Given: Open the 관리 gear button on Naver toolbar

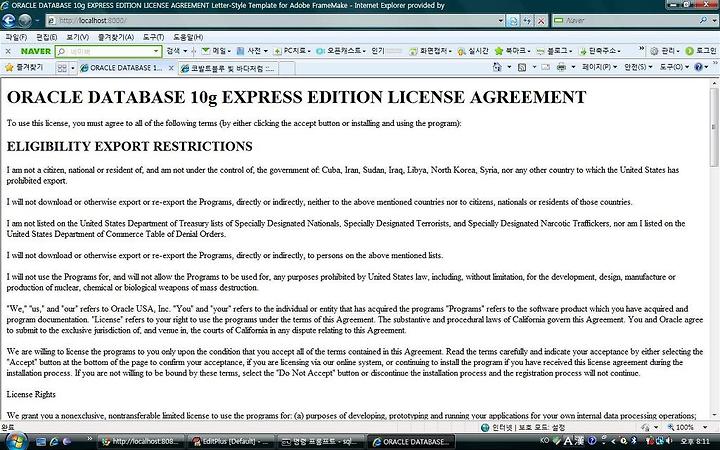Looking at the screenshot, I should coord(664,51).
